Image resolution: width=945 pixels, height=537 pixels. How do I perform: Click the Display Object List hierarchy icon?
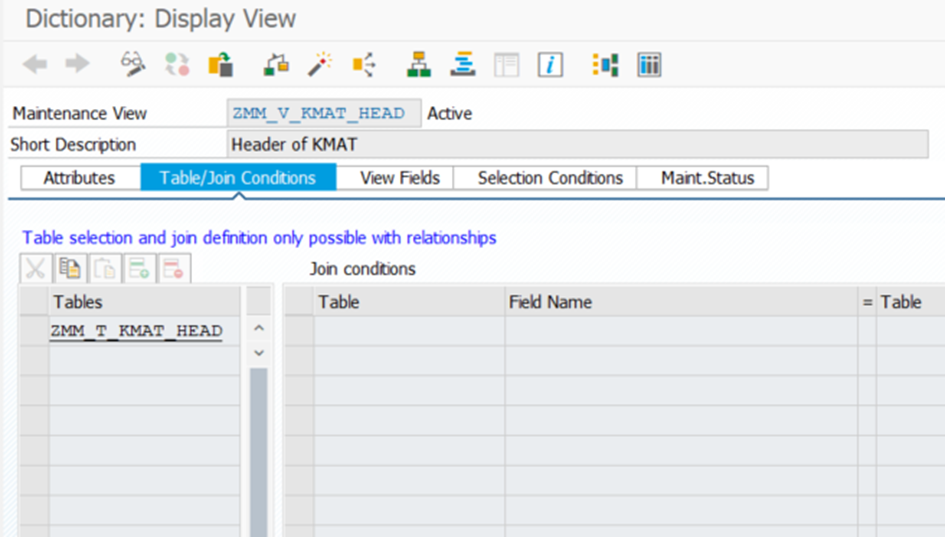[418, 65]
